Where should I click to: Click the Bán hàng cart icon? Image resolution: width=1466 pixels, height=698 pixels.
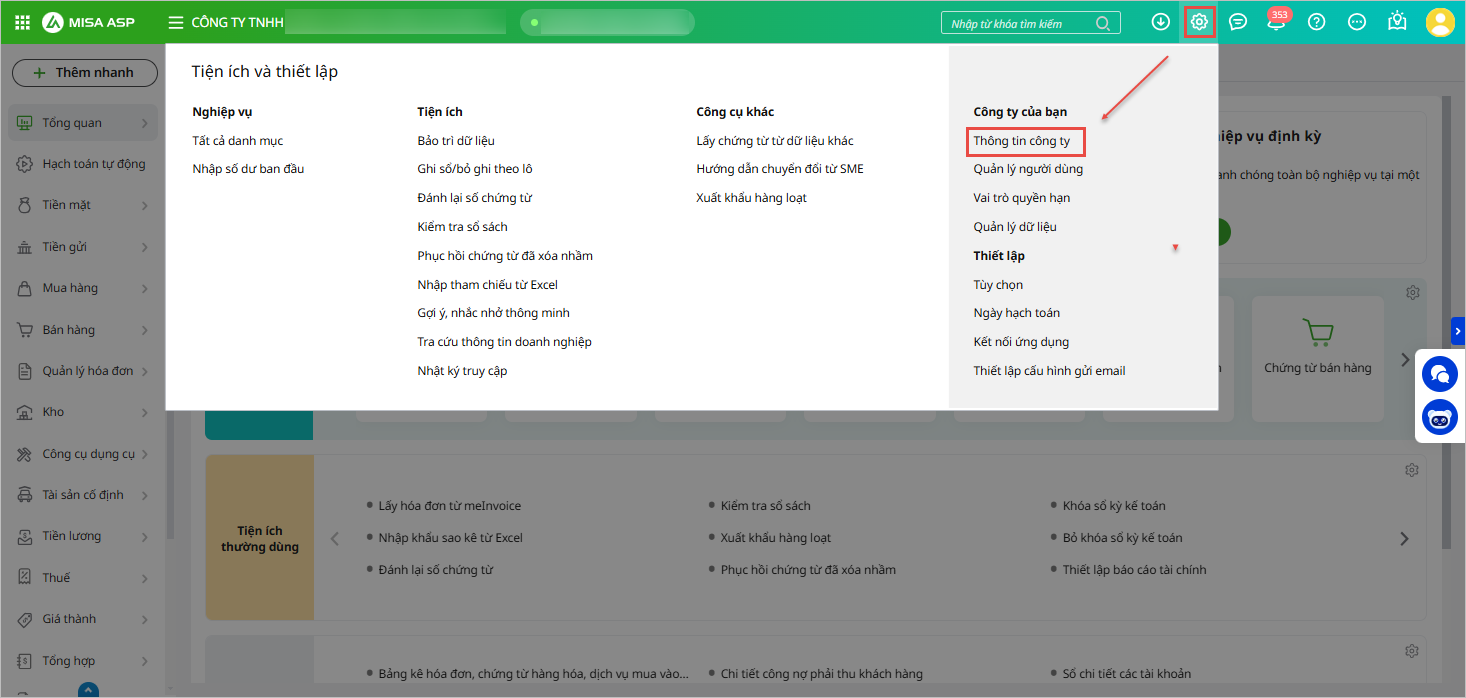(24, 330)
